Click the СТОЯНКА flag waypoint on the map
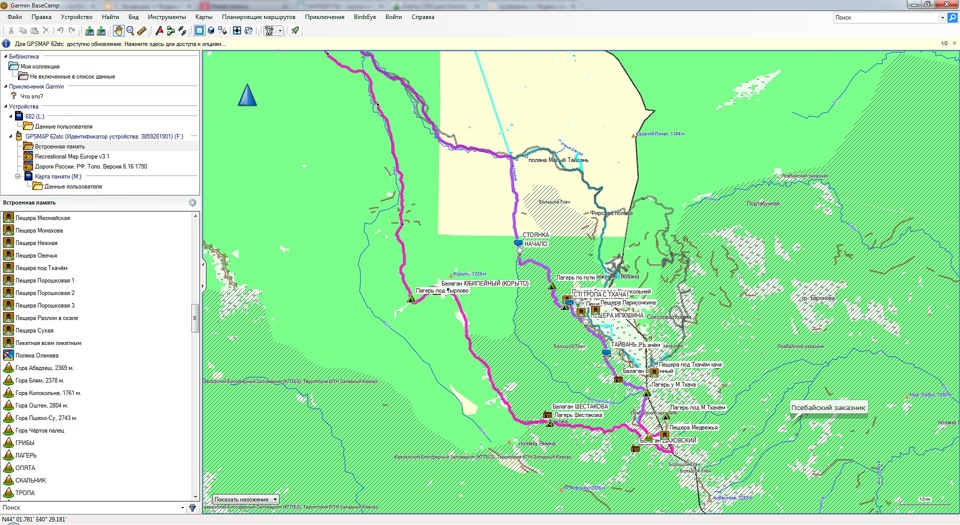Image resolution: width=960 pixels, height=525 pixels. click(x=518, y=243)
